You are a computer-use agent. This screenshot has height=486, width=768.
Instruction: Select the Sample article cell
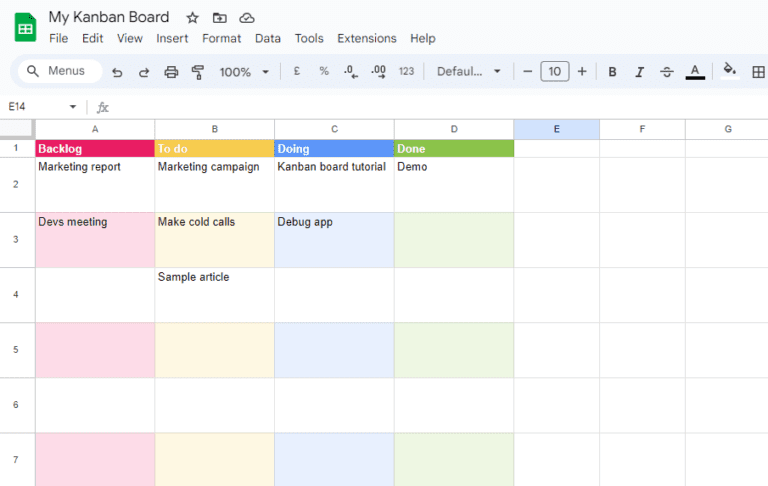tap(215, 295)
